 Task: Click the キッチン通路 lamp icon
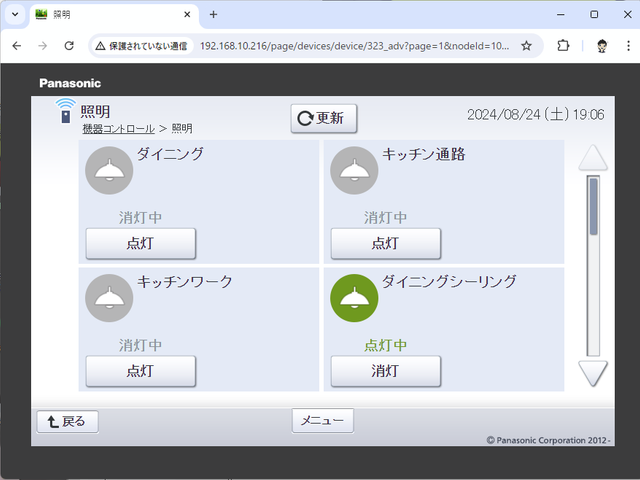354,170
